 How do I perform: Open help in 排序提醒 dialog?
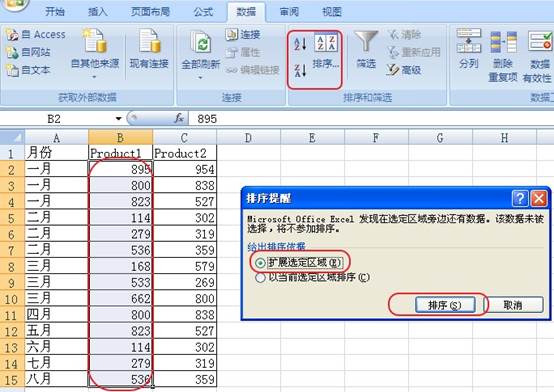tap(520, 198)
